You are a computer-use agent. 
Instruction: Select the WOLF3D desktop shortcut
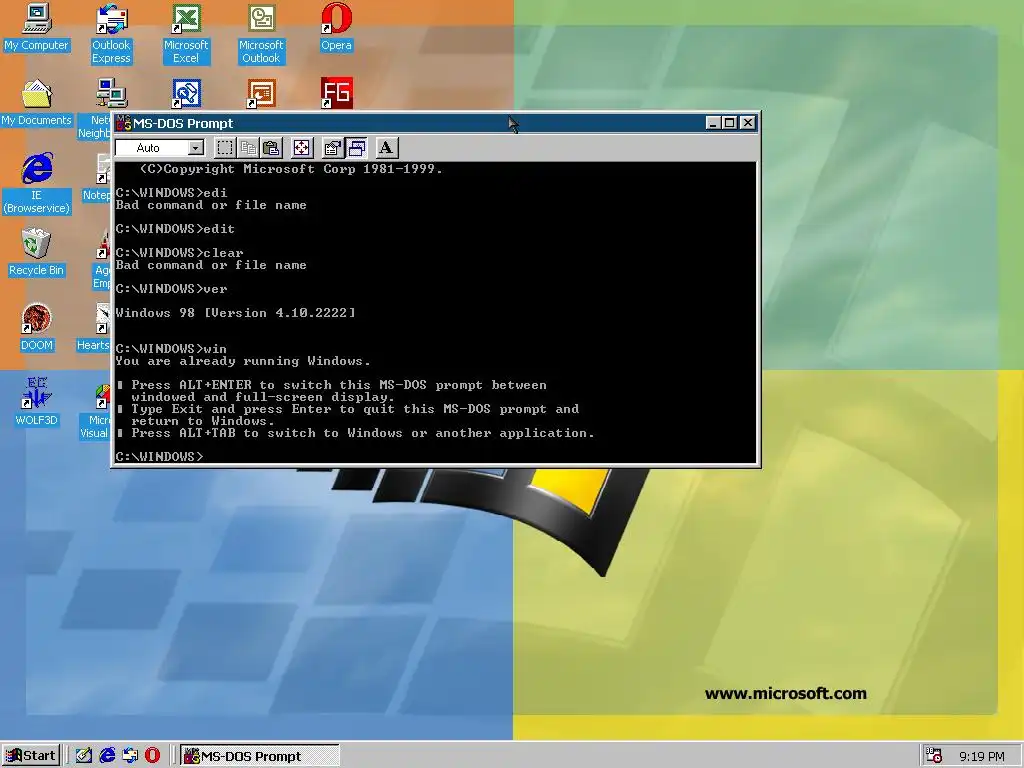[x=36, y=402]
